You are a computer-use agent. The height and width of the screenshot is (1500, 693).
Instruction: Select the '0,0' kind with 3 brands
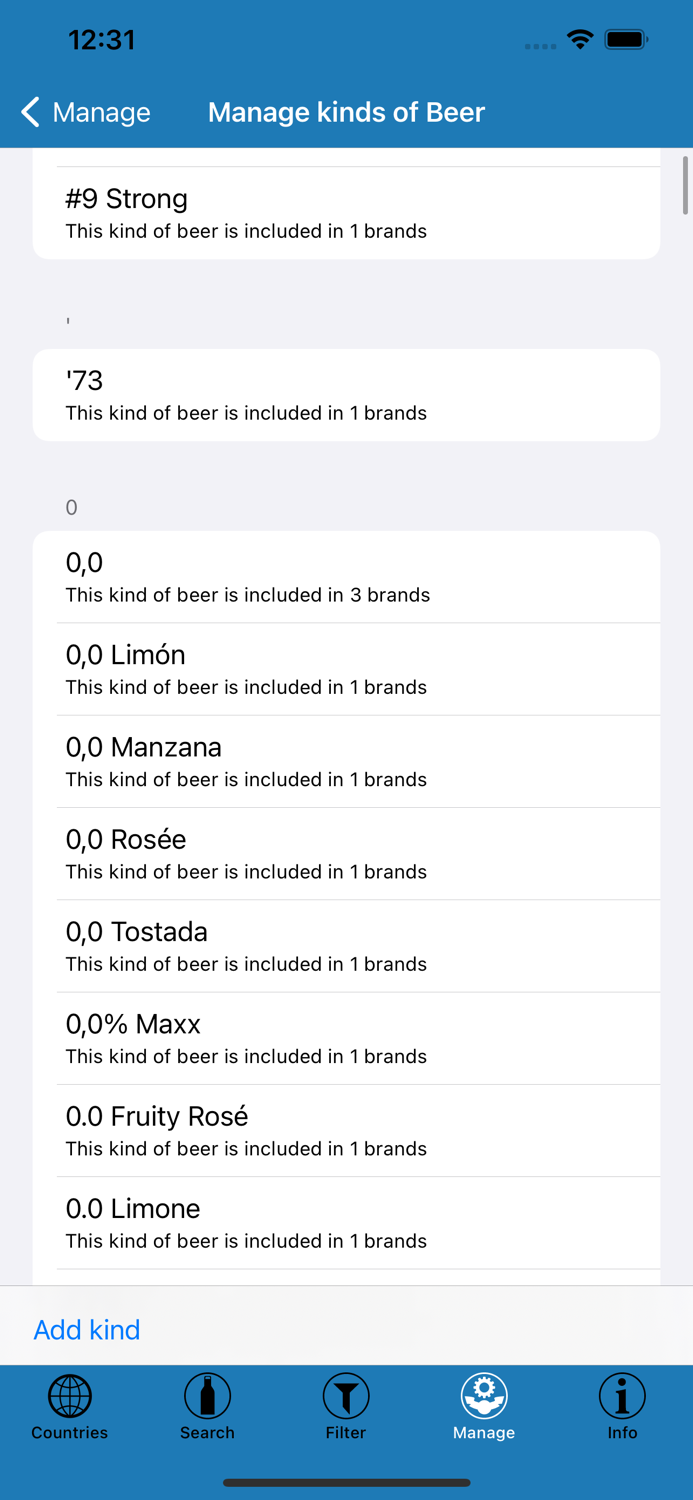coord(346,577)
